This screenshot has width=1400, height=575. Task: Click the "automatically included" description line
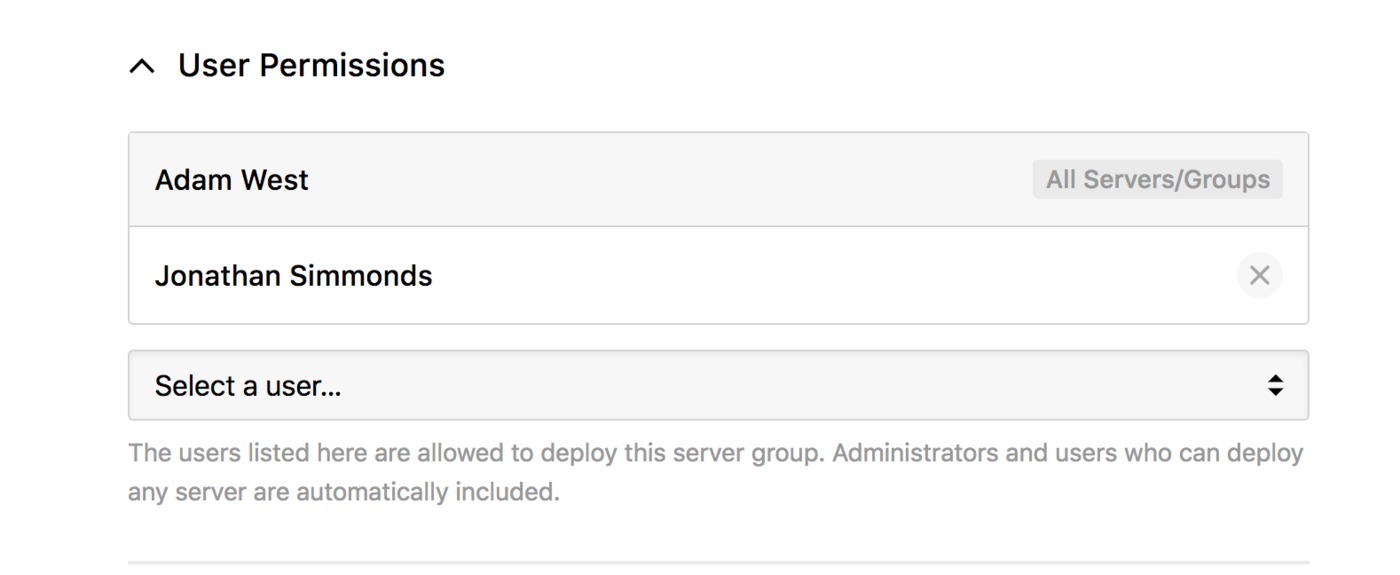(x=343, y=492)
